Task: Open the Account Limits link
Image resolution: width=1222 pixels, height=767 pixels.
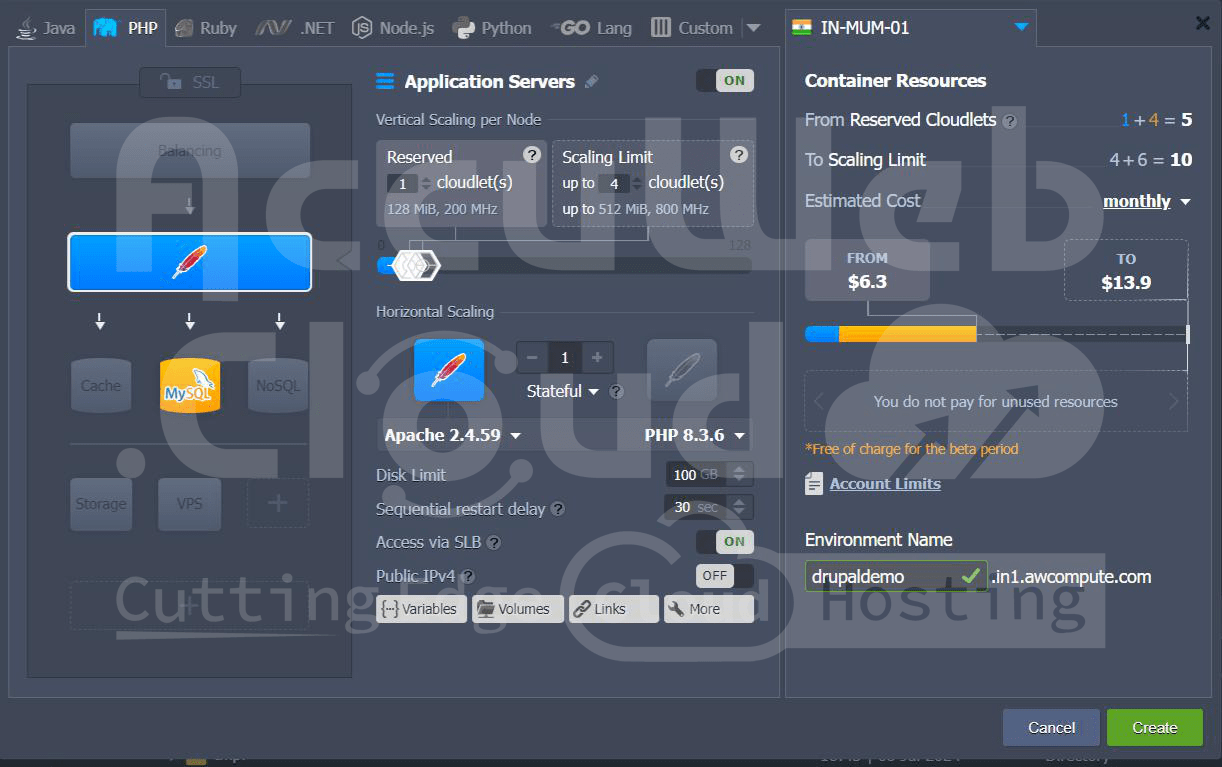Action: pyautogui.click(x=884, y=484)
